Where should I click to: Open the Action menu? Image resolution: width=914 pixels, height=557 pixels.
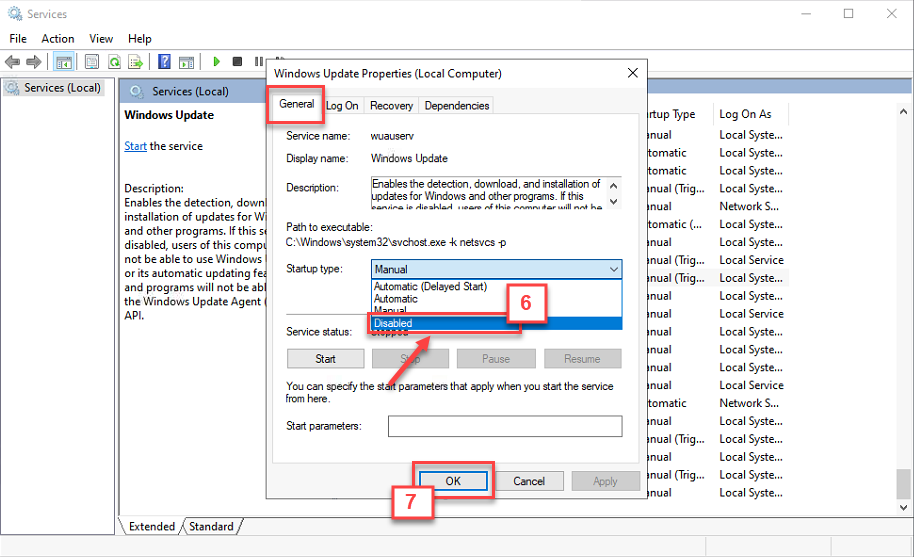(58, 38)
